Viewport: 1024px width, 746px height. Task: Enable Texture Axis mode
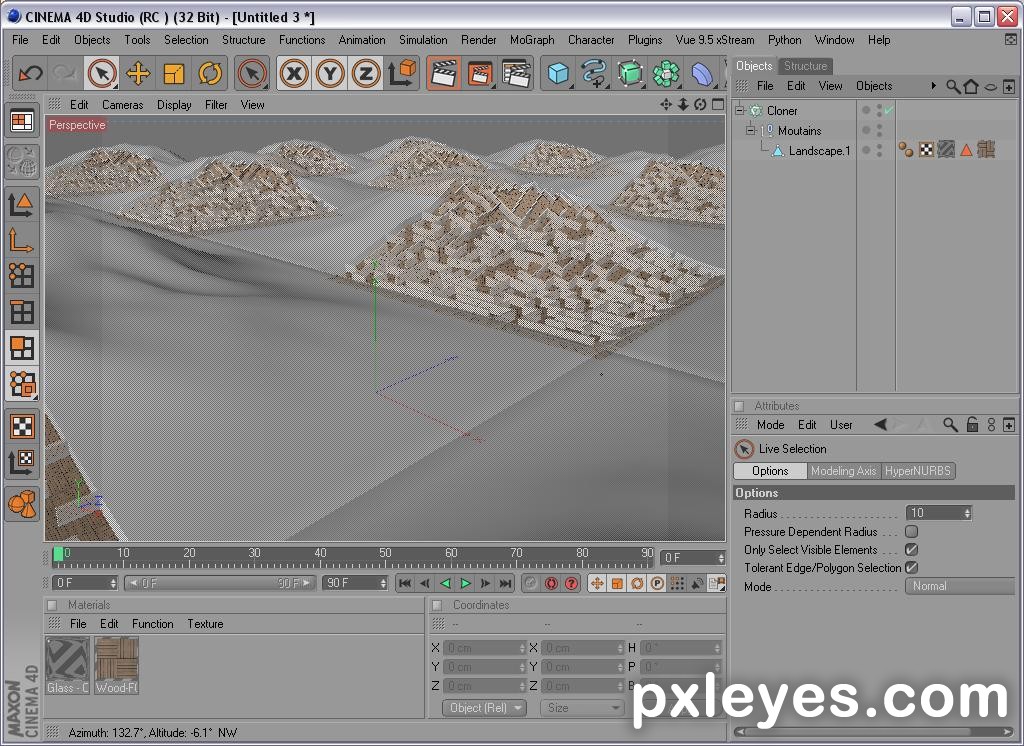pos(22,462)
